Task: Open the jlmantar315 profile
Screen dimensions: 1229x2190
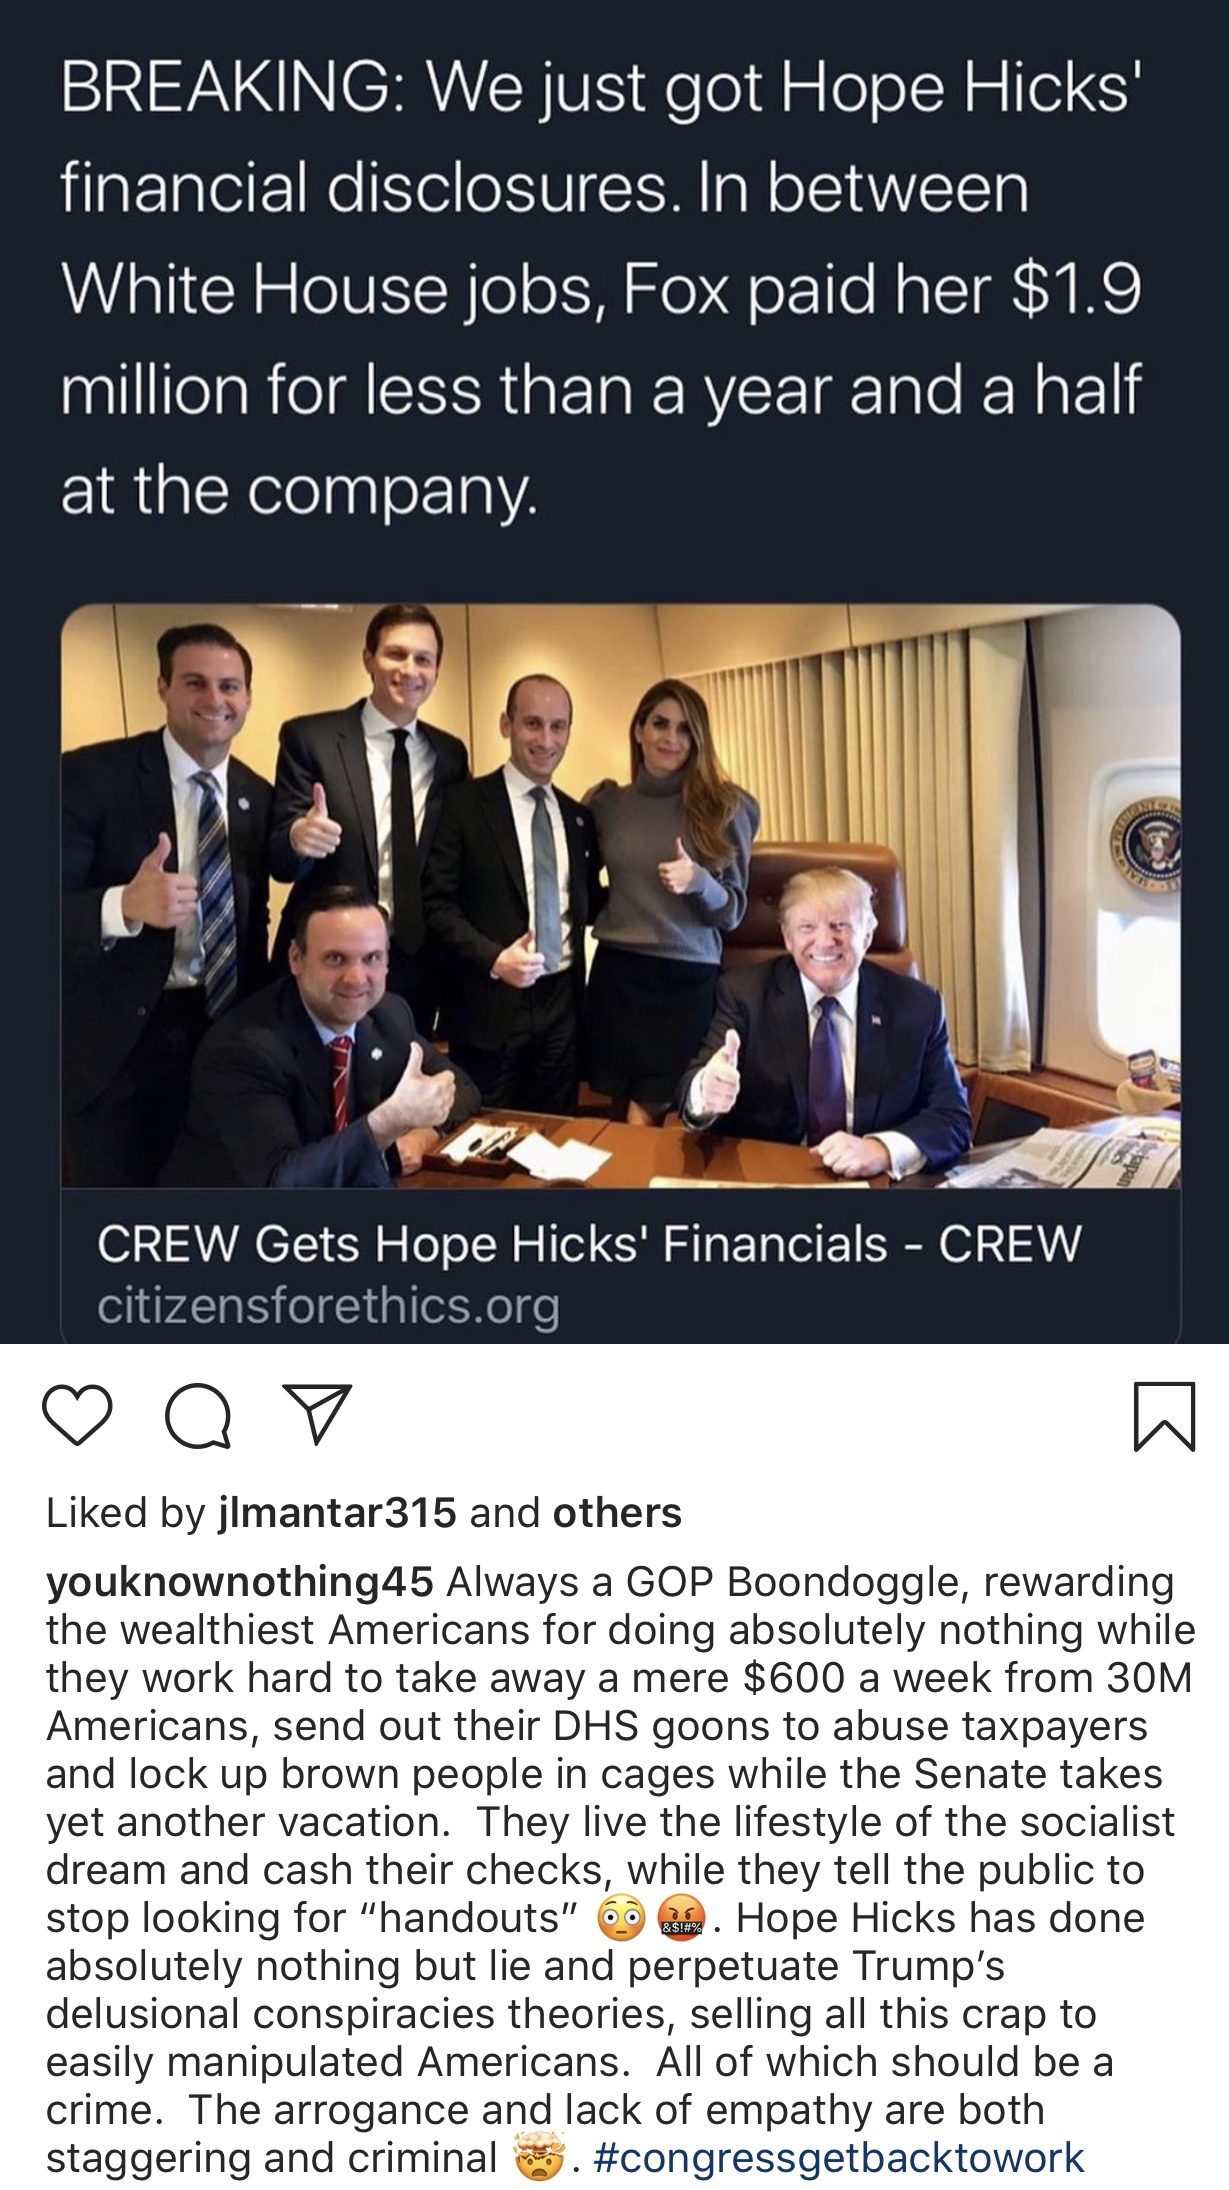Action: [337, 1513]
